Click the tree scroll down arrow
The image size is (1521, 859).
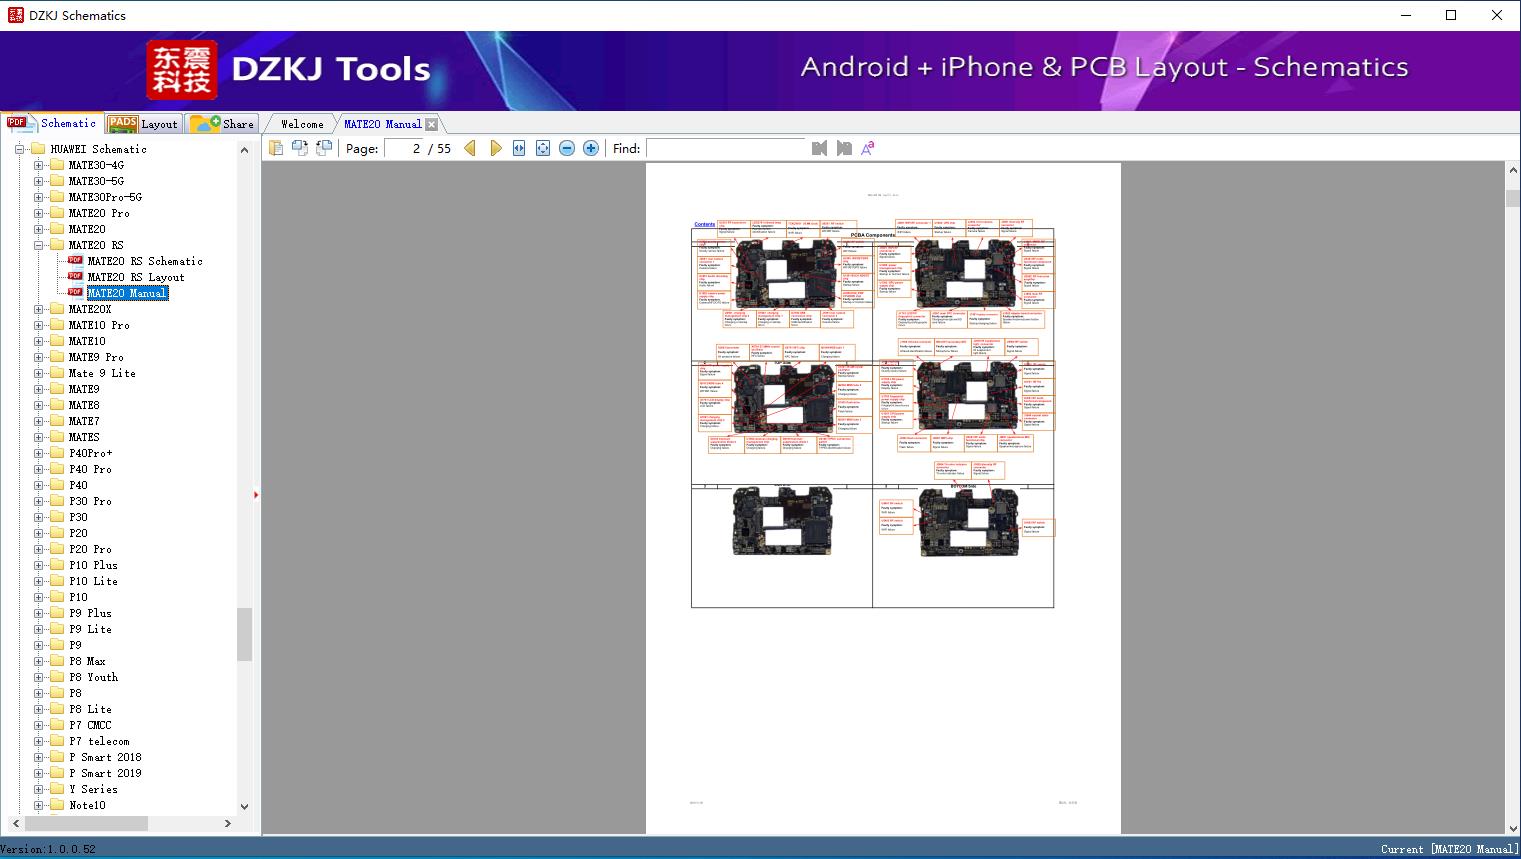pyautogui.click(x=244, y=806)
